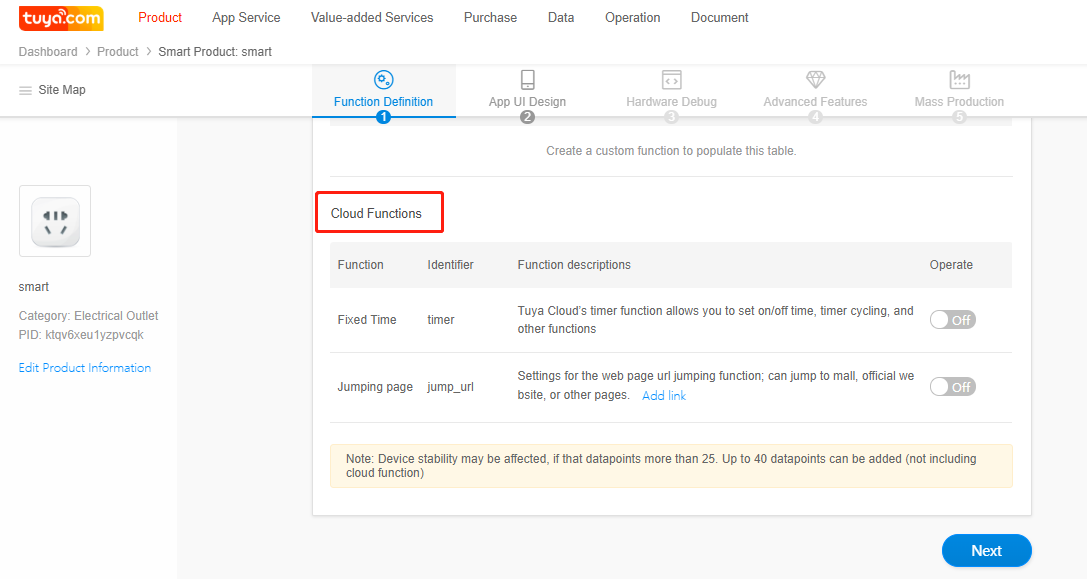
Task: Open the Purchase menu
Action: (x=490, y=18)
